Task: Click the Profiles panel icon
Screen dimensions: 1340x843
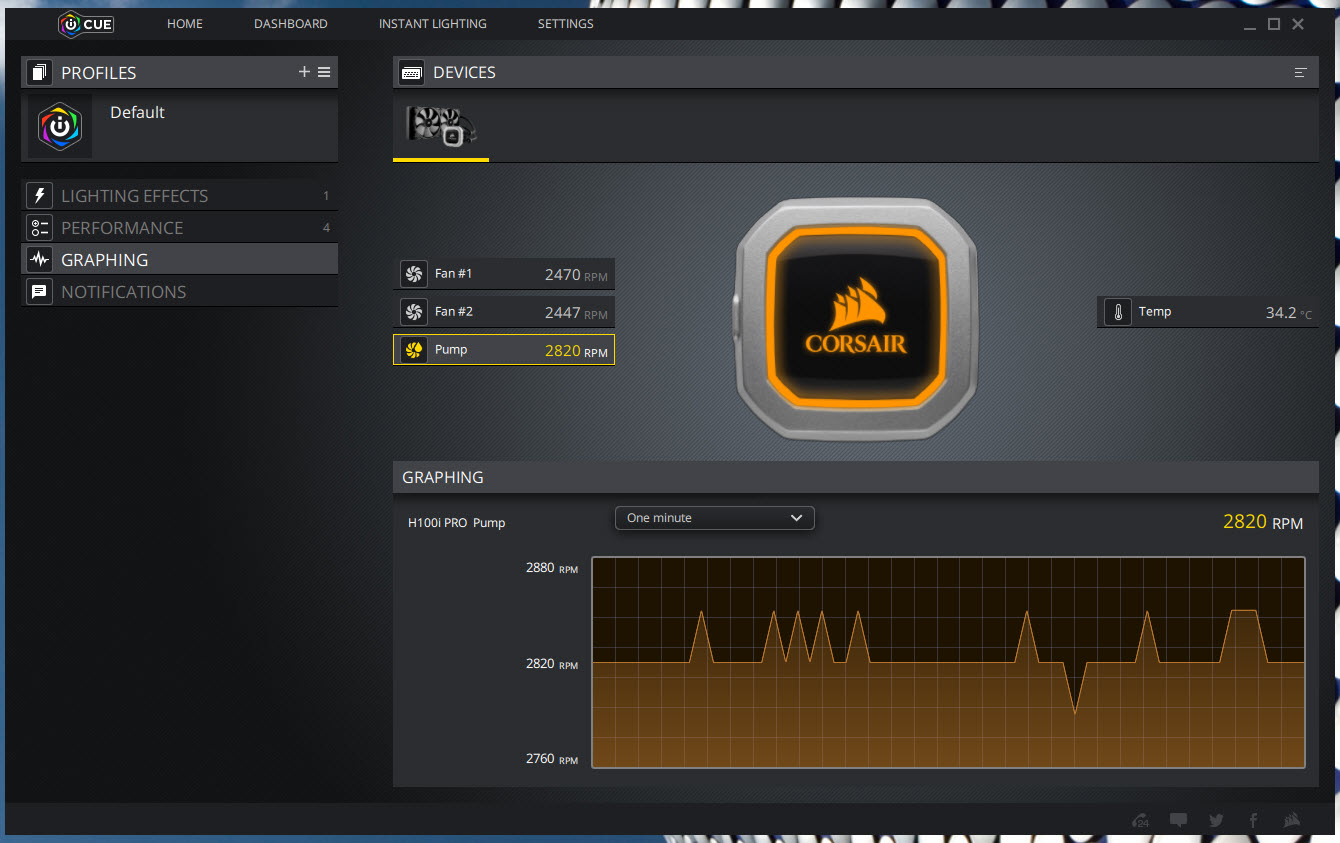Action: click(x=40, y=72)
